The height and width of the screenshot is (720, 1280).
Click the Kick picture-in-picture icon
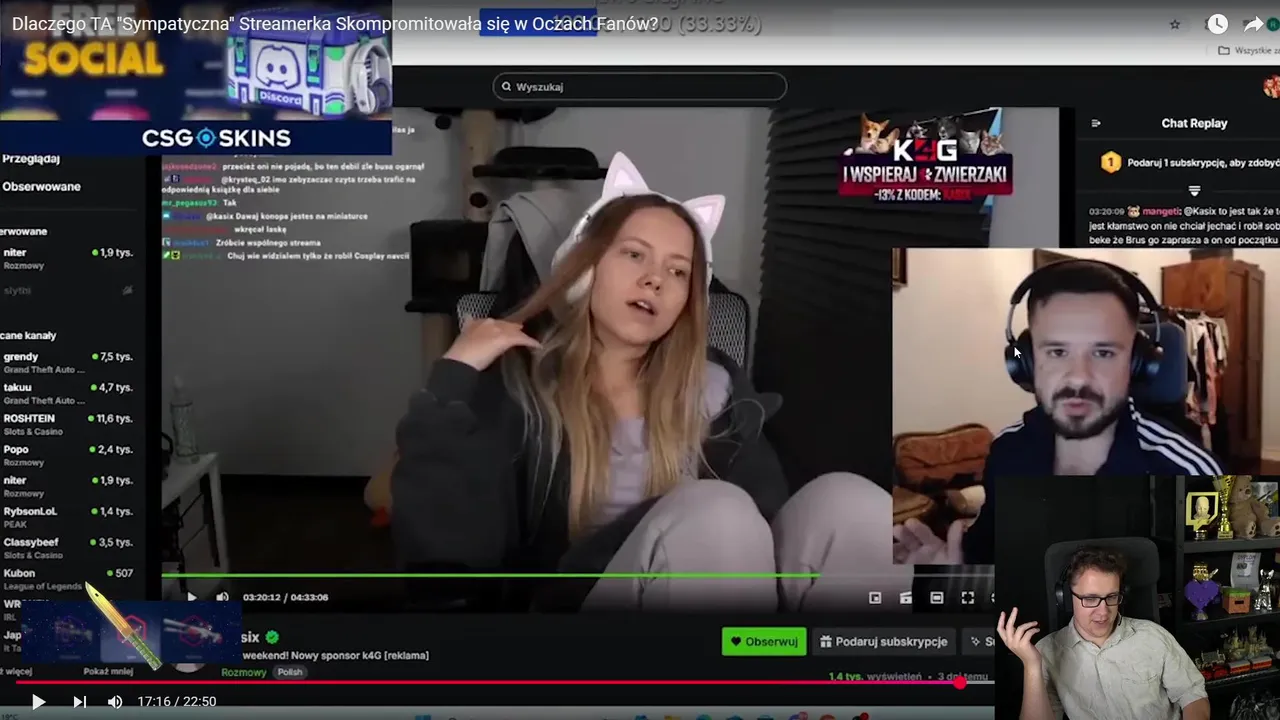pos(875,598)
